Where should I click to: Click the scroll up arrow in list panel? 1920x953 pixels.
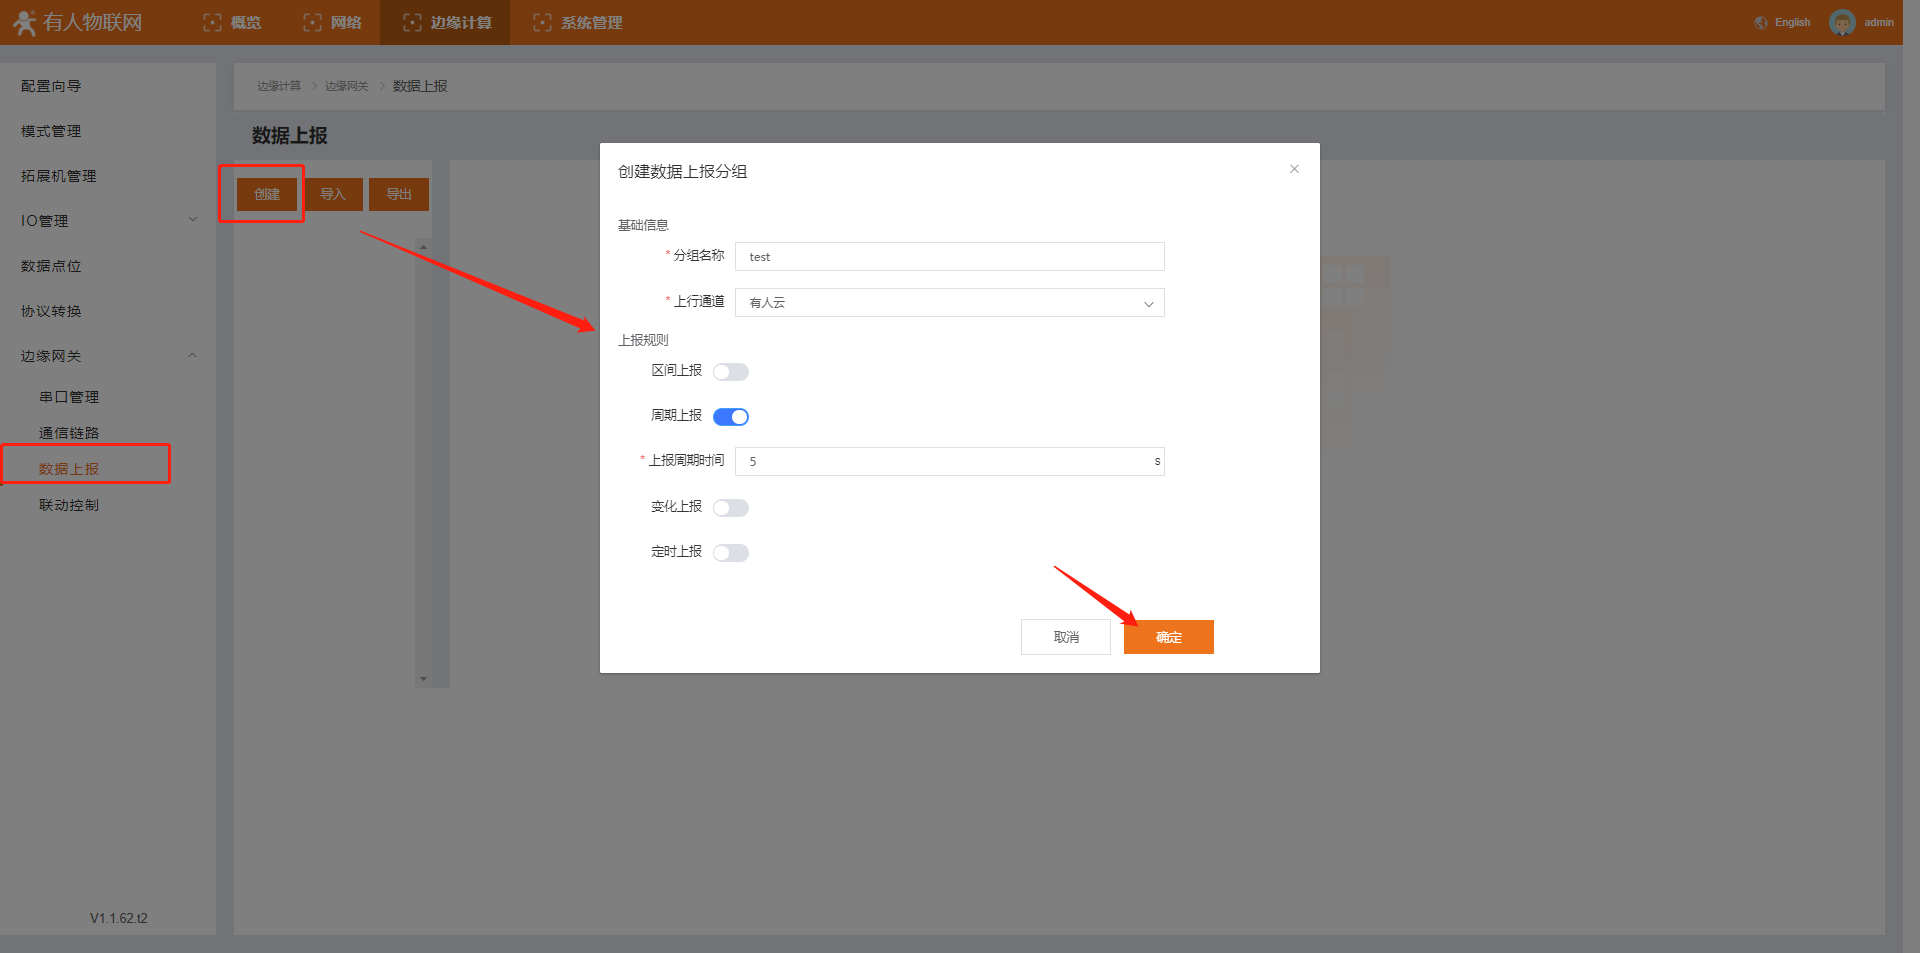pos(423,246)
